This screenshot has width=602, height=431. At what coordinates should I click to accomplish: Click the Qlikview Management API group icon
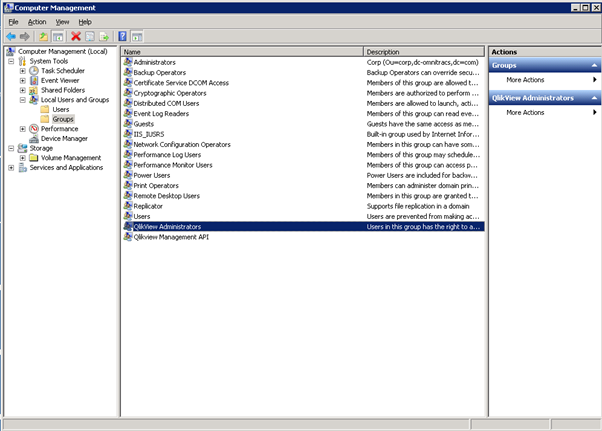point(128,237)
